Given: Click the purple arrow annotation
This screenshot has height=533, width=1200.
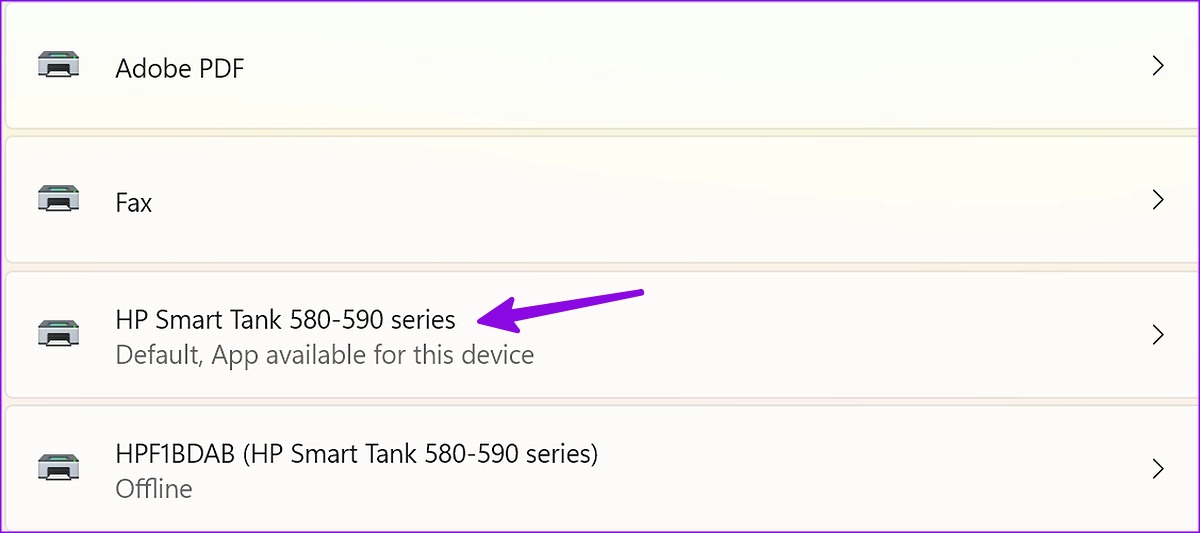Looking at the screenshot, I should coord(562,309).
